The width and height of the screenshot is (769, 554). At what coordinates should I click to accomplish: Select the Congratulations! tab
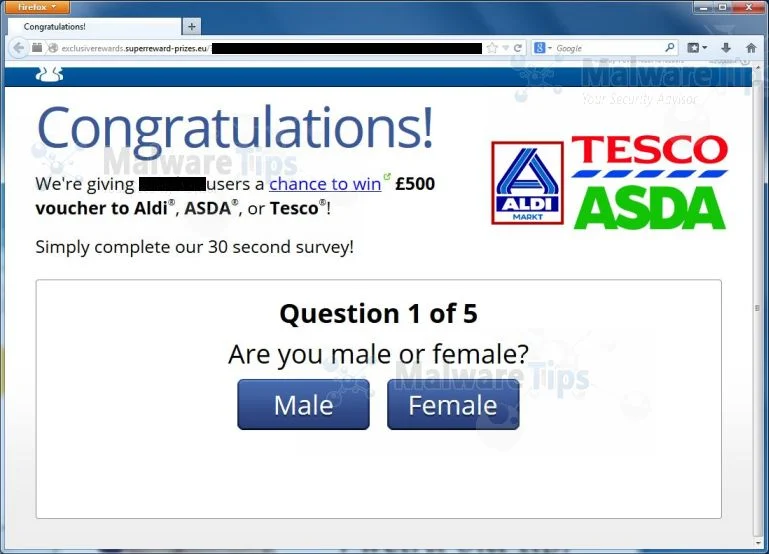click(94, 26)
